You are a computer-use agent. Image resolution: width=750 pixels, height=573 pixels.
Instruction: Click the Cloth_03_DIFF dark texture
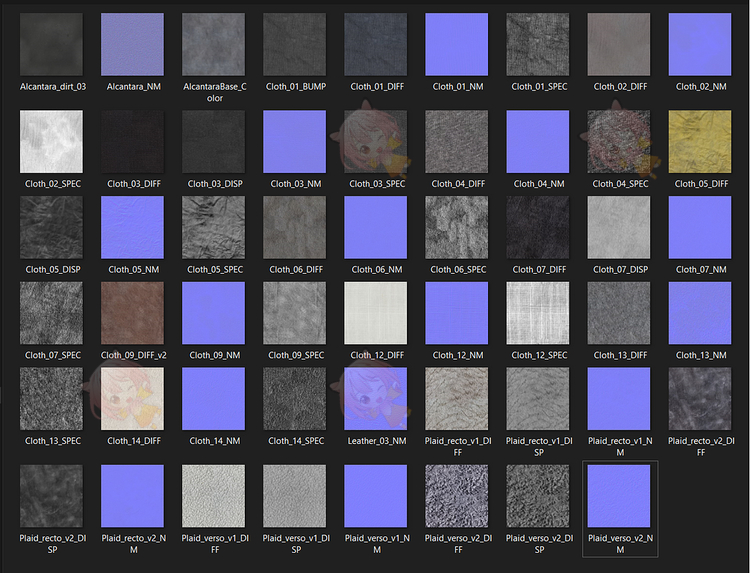point(132,142)
